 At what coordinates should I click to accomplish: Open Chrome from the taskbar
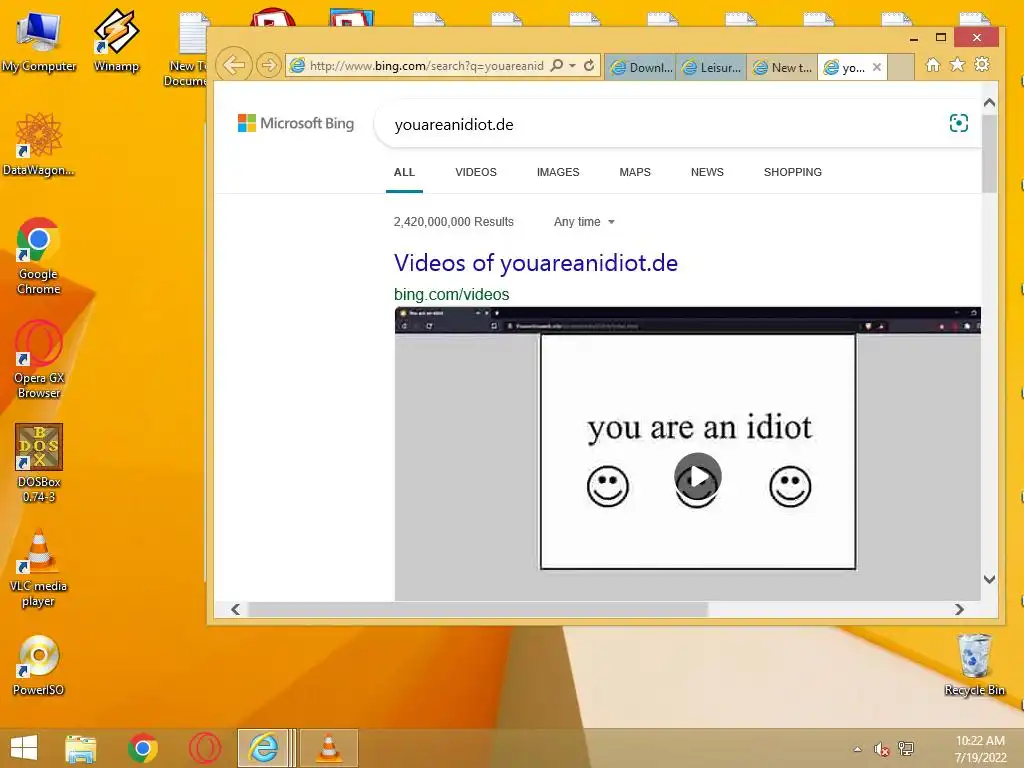(143, 748)
